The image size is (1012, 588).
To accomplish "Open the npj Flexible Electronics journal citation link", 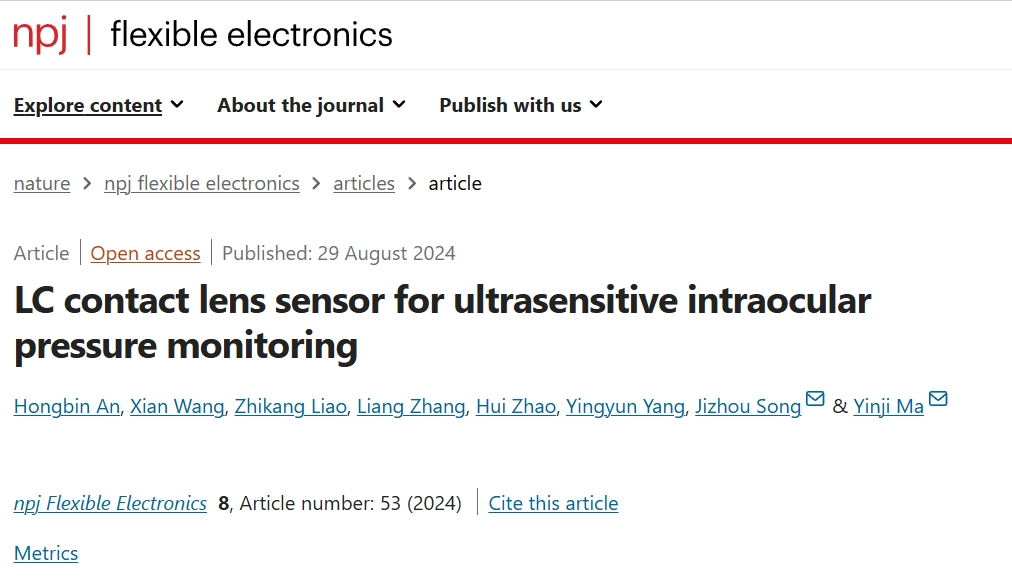I will [x=111, y=504].
